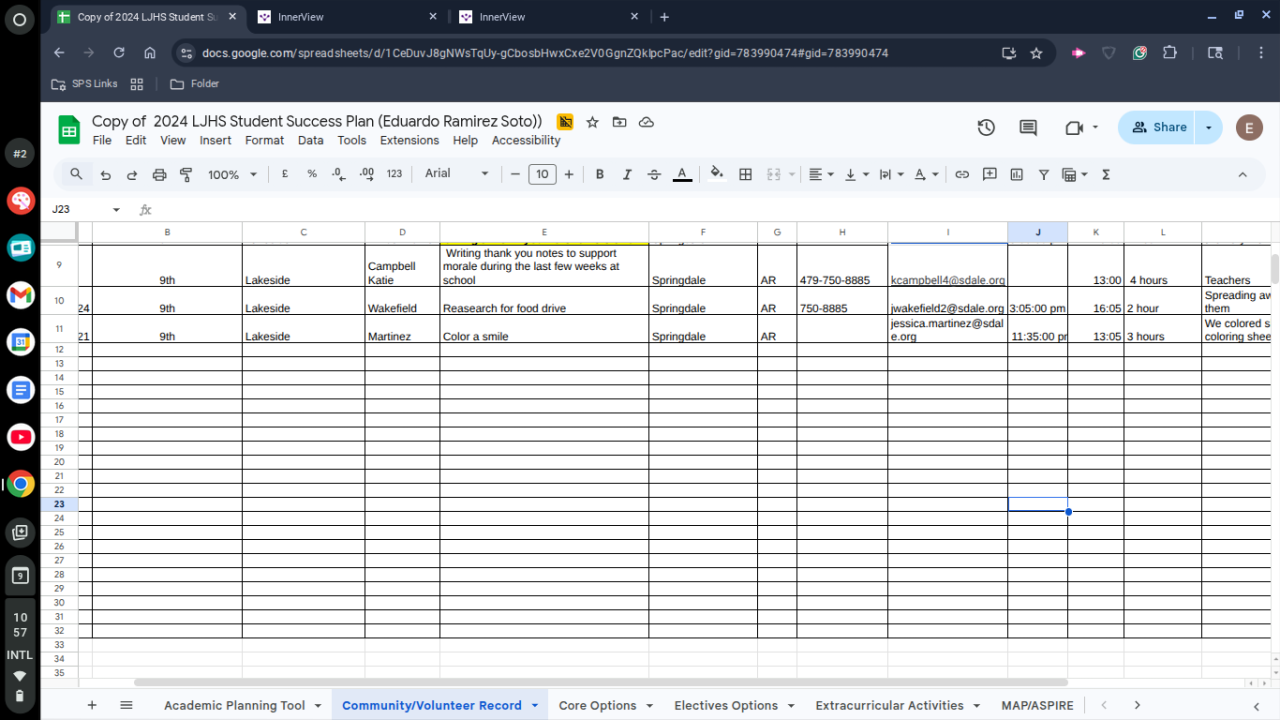Open version history clock icon

986,127
